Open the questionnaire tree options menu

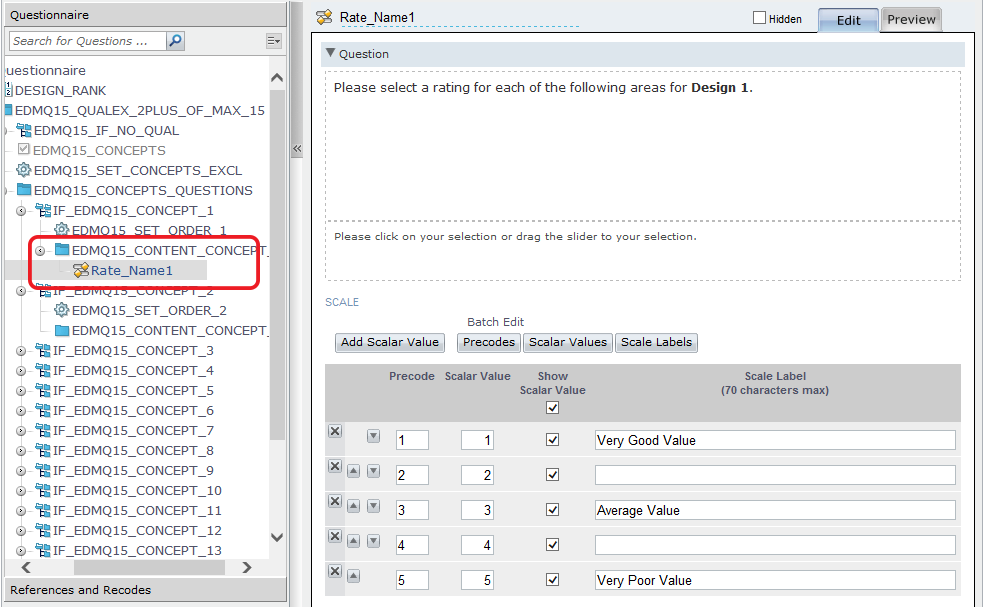(x=274, y=41)
